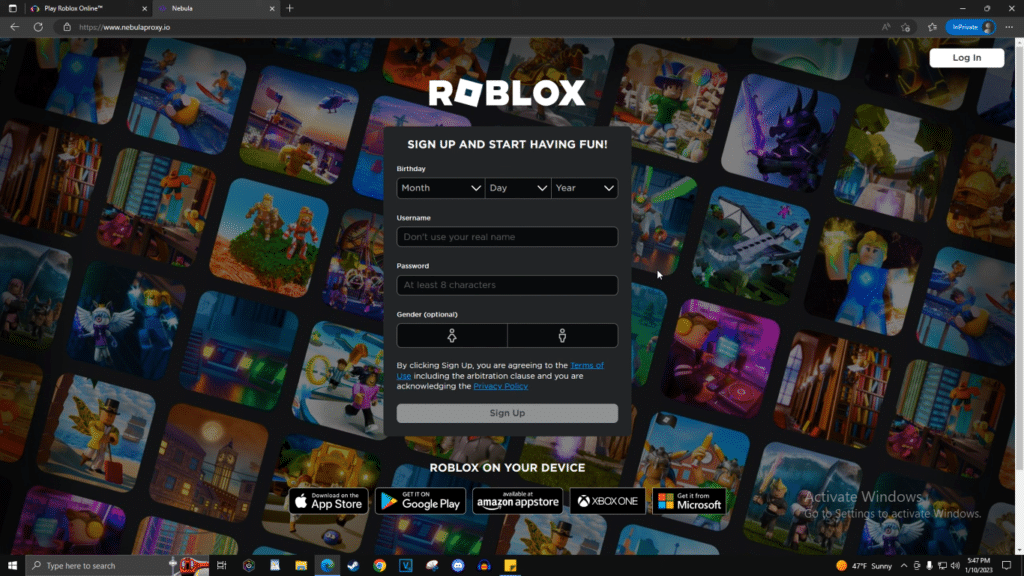
Task: Click the browser back arrow
Action: point(13,27)
